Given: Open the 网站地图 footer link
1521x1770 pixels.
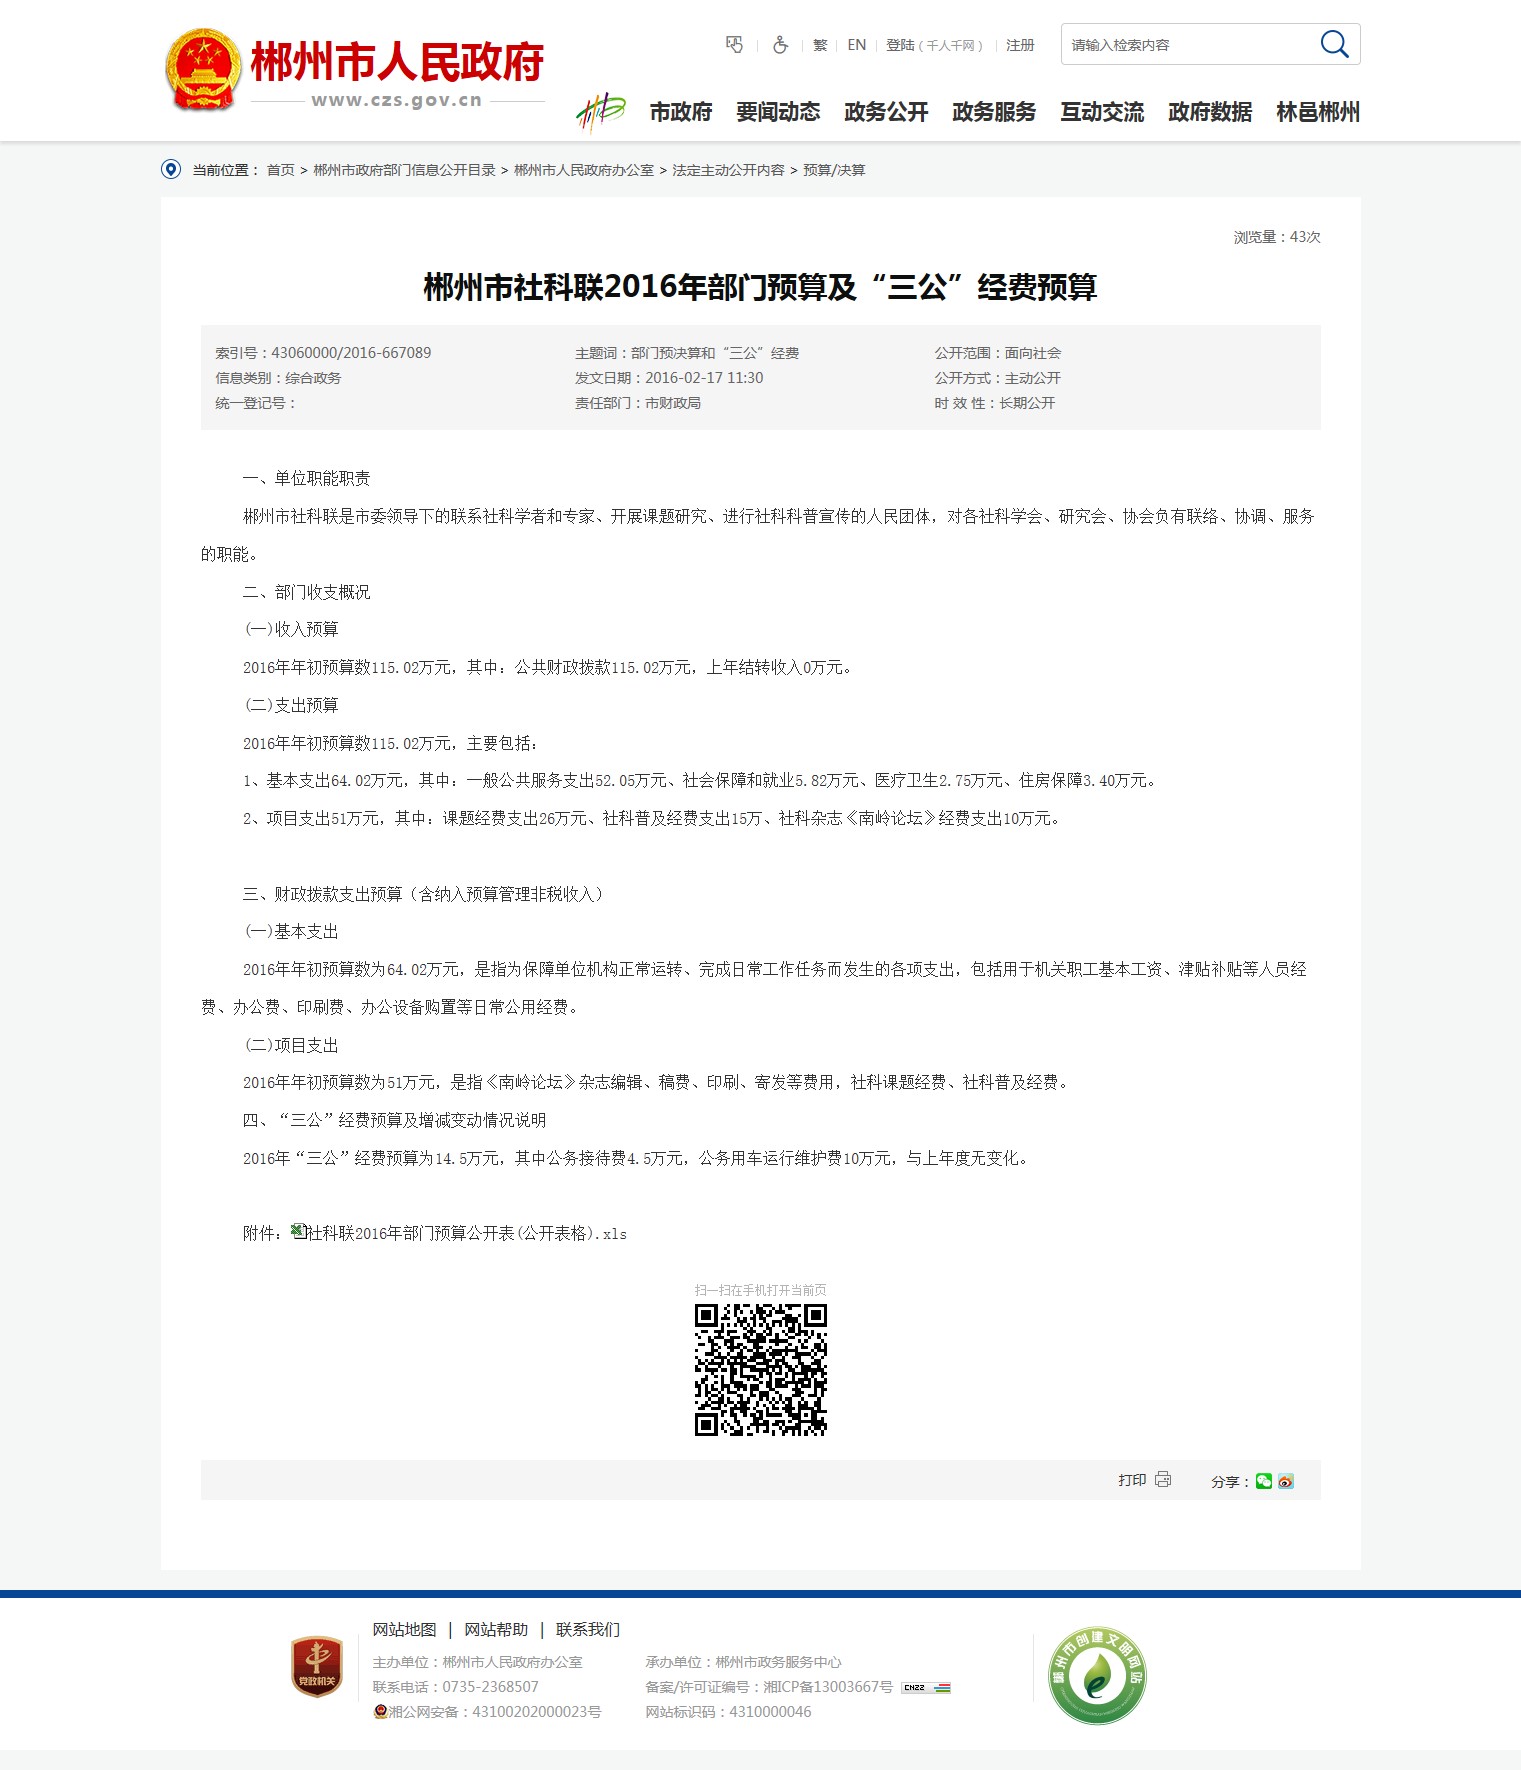Looking at the screenshot, I should [405, 1630].
